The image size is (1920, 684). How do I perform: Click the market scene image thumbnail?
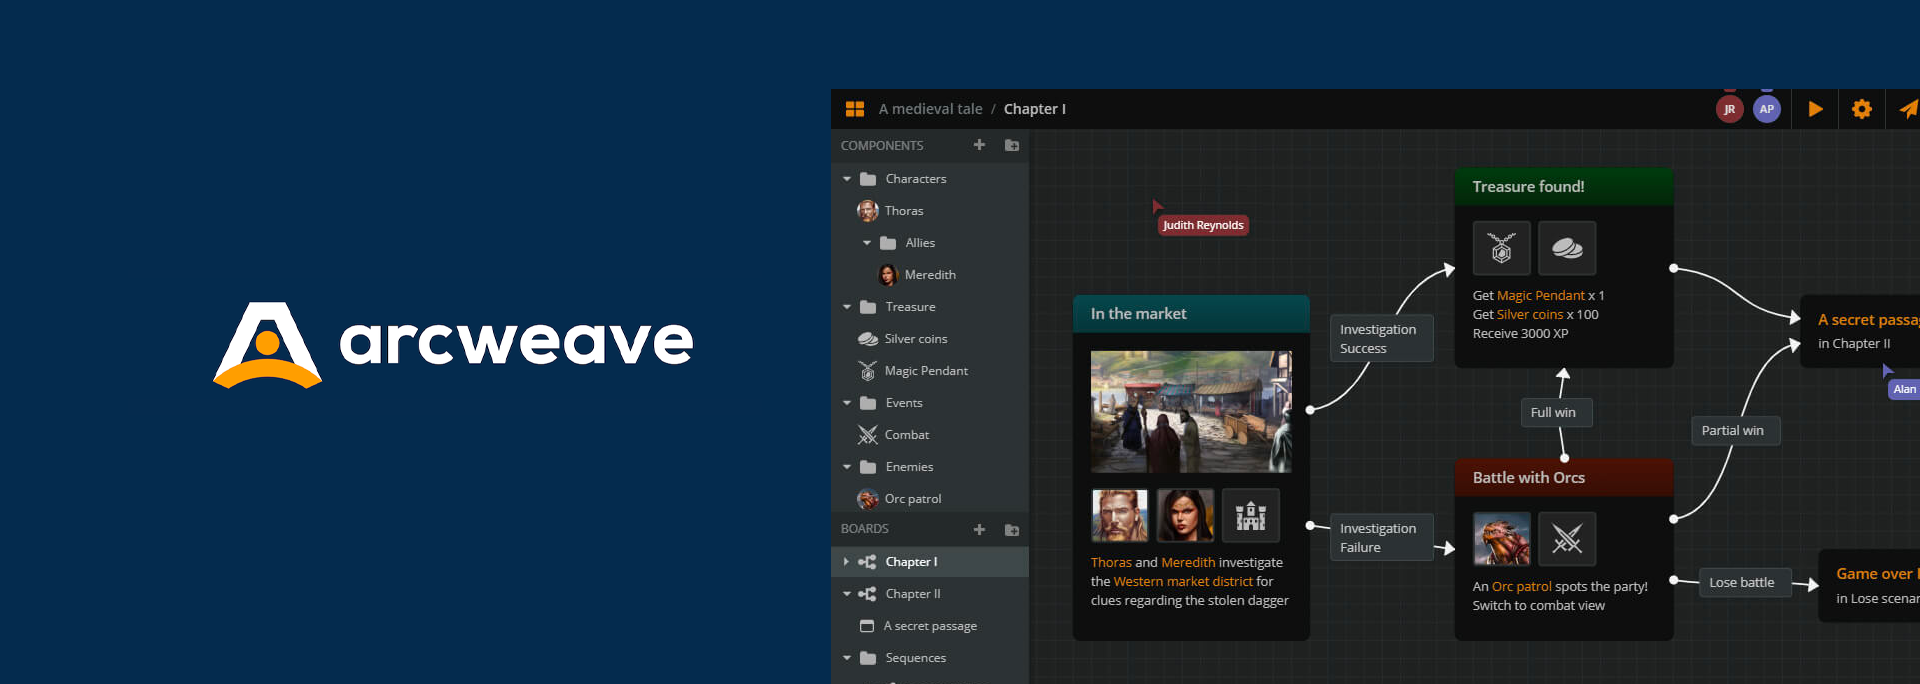click(x=1190, y=411)
